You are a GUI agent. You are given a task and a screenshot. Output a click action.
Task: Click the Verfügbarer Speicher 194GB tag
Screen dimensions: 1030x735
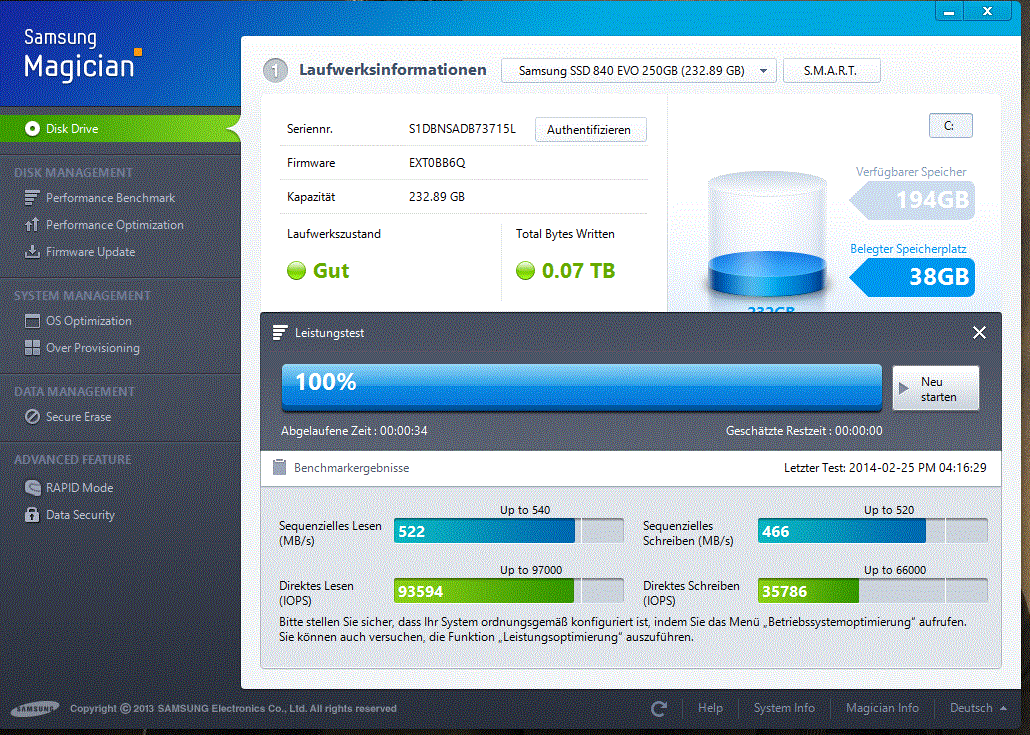coord(912,200)
